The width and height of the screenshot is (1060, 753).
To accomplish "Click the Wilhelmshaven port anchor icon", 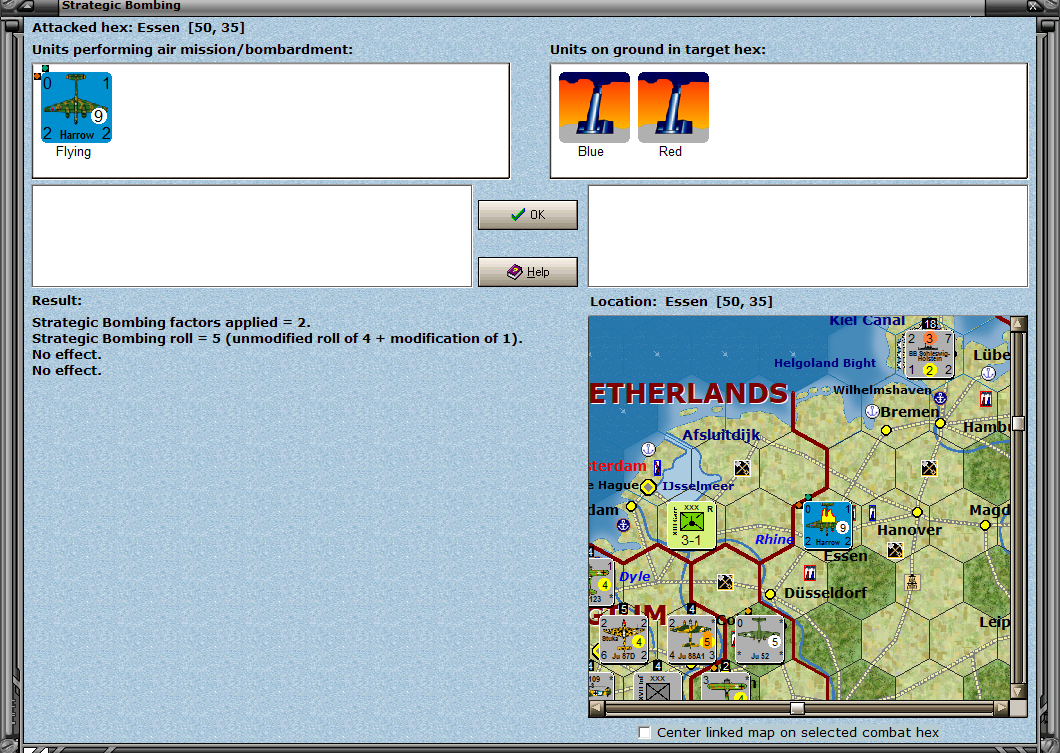I will (940, 398).
